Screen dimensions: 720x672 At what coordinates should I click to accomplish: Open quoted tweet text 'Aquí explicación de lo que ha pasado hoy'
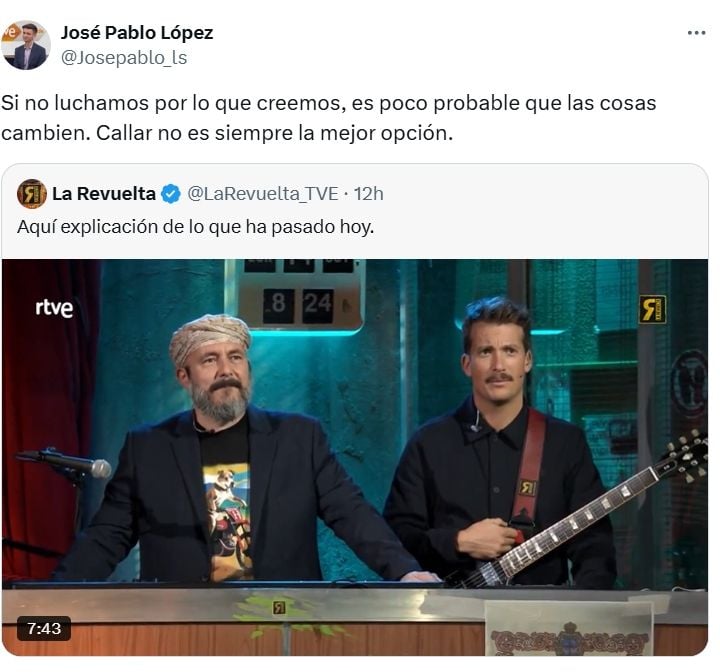point(196,227)
